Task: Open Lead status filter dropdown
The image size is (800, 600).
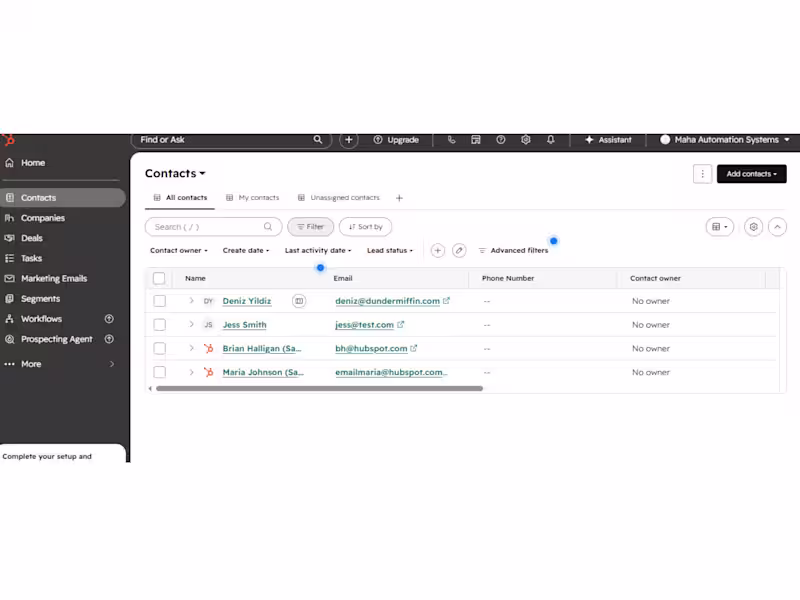Action: coord(390,251)
